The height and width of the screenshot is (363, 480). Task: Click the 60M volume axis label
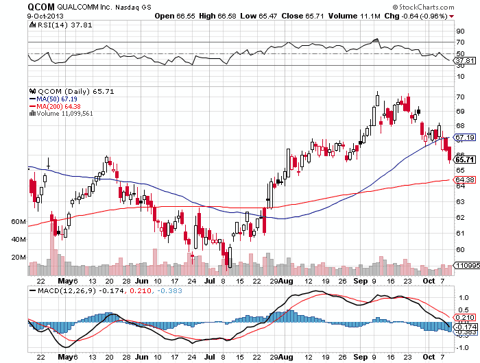point(19,222)
